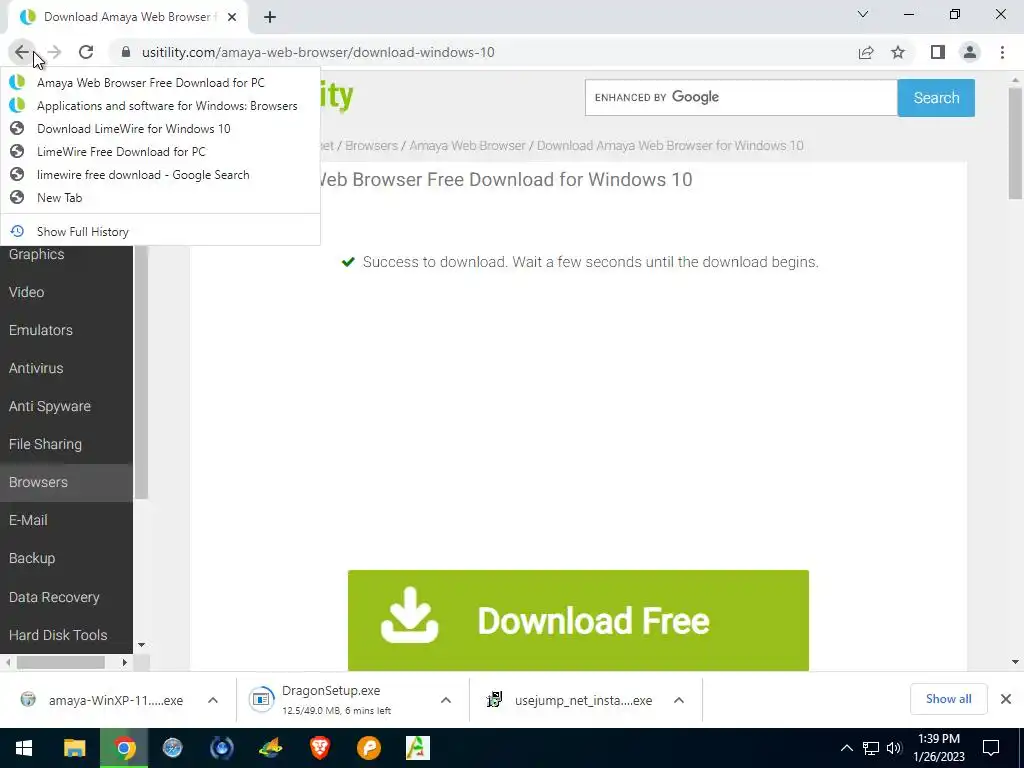This screenshot has height=768, width=1024.
Task: Click the page vertical scrollbar thumb
Action: pos(1015,143)
